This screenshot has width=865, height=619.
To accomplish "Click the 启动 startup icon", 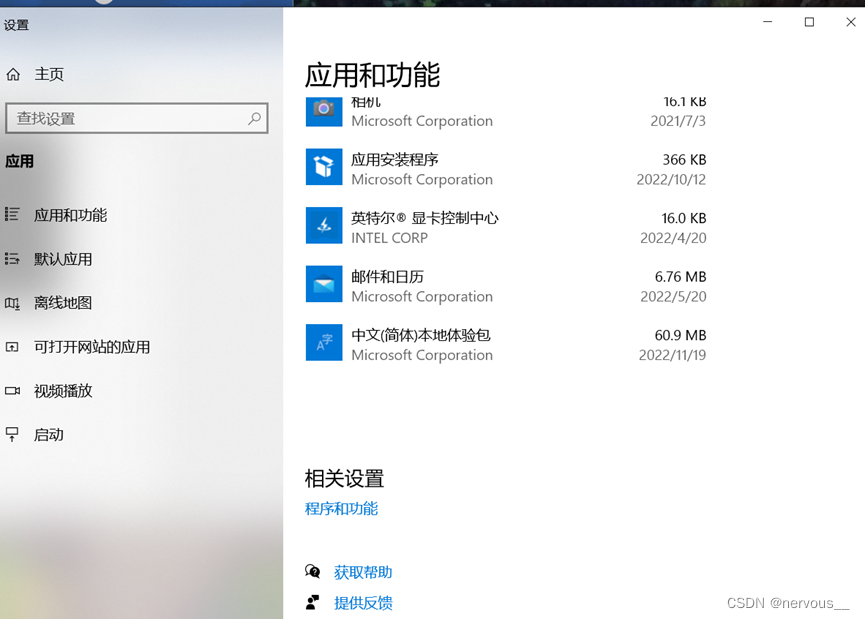I will coord(12,435).
